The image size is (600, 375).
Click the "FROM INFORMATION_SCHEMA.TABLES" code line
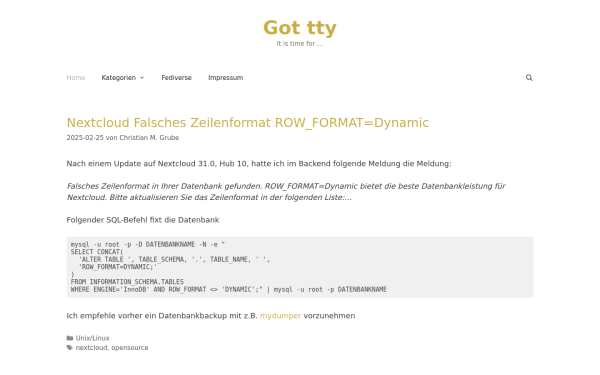pos(127,282)
